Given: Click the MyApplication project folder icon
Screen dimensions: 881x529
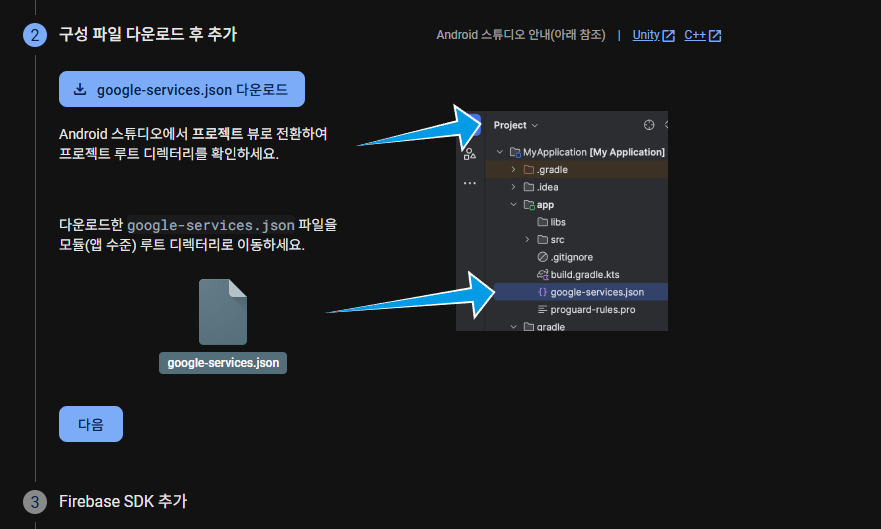Looking at the screenshot, I should point(515,152).
